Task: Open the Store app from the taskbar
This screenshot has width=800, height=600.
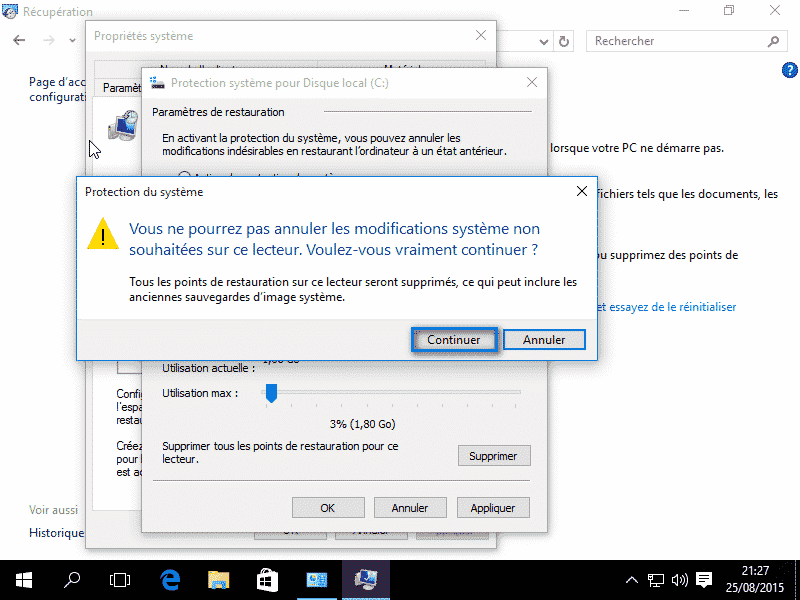Action: point(267,579)
